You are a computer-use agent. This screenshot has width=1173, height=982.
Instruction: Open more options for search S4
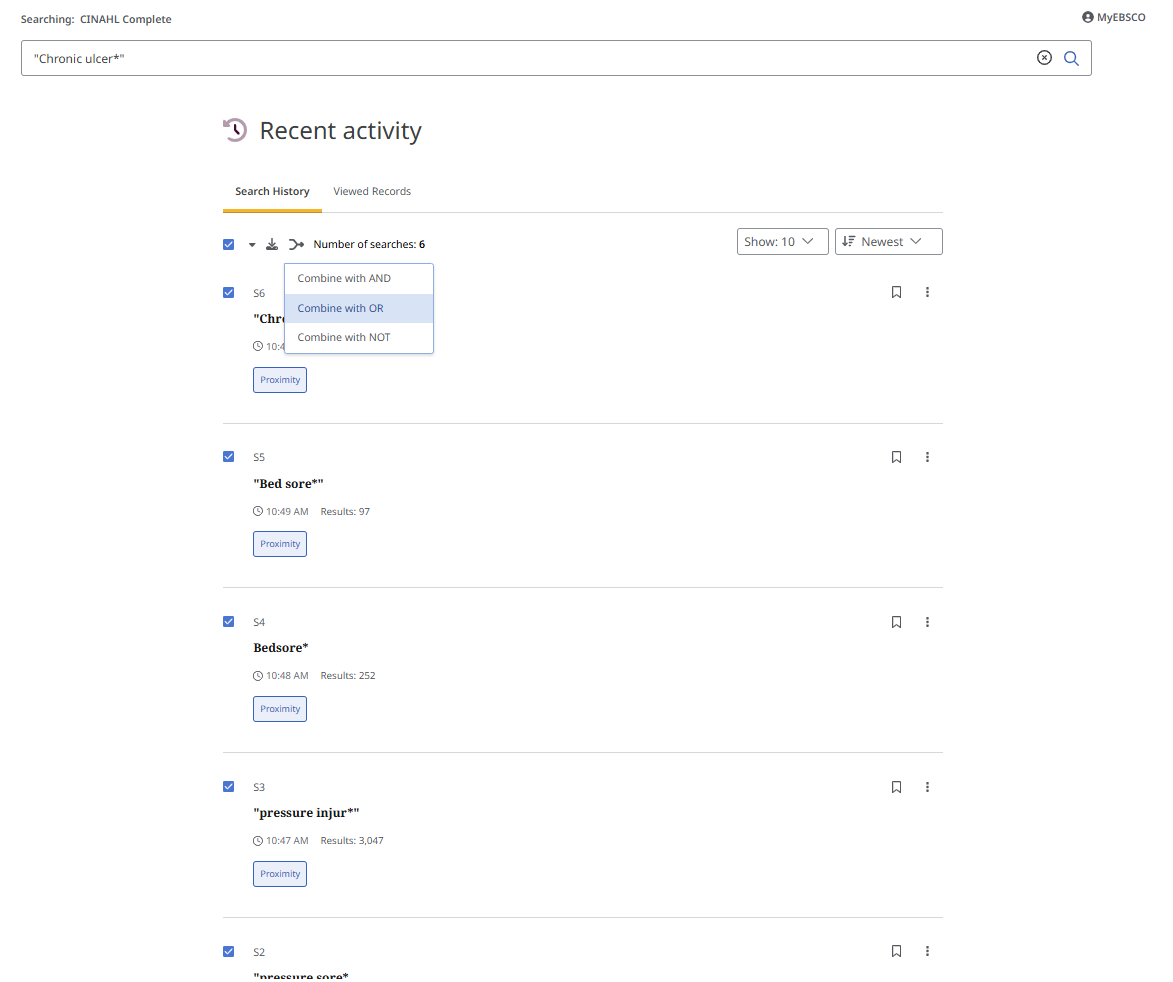coord(927,622)
